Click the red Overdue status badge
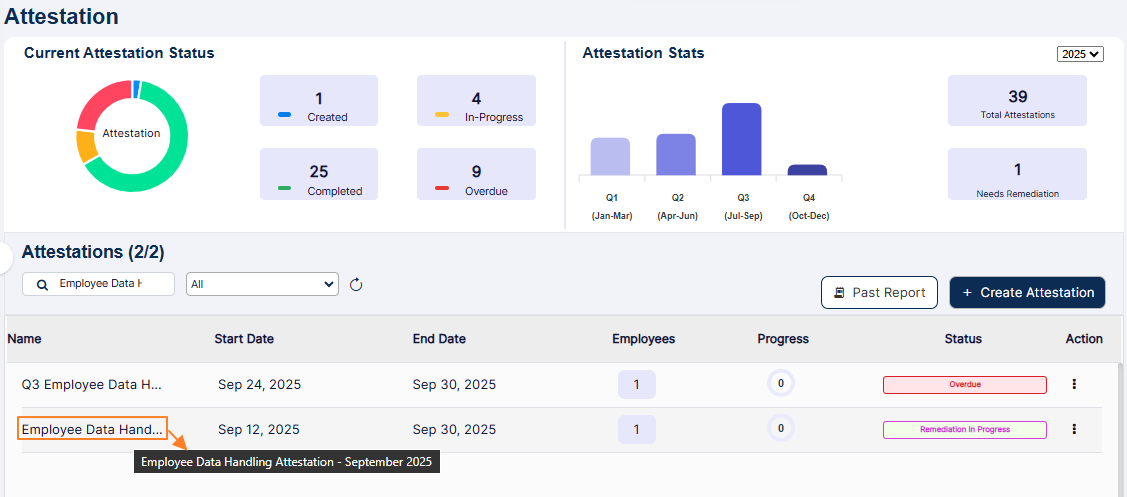The image size is (1127, 497). coord(964,384)
